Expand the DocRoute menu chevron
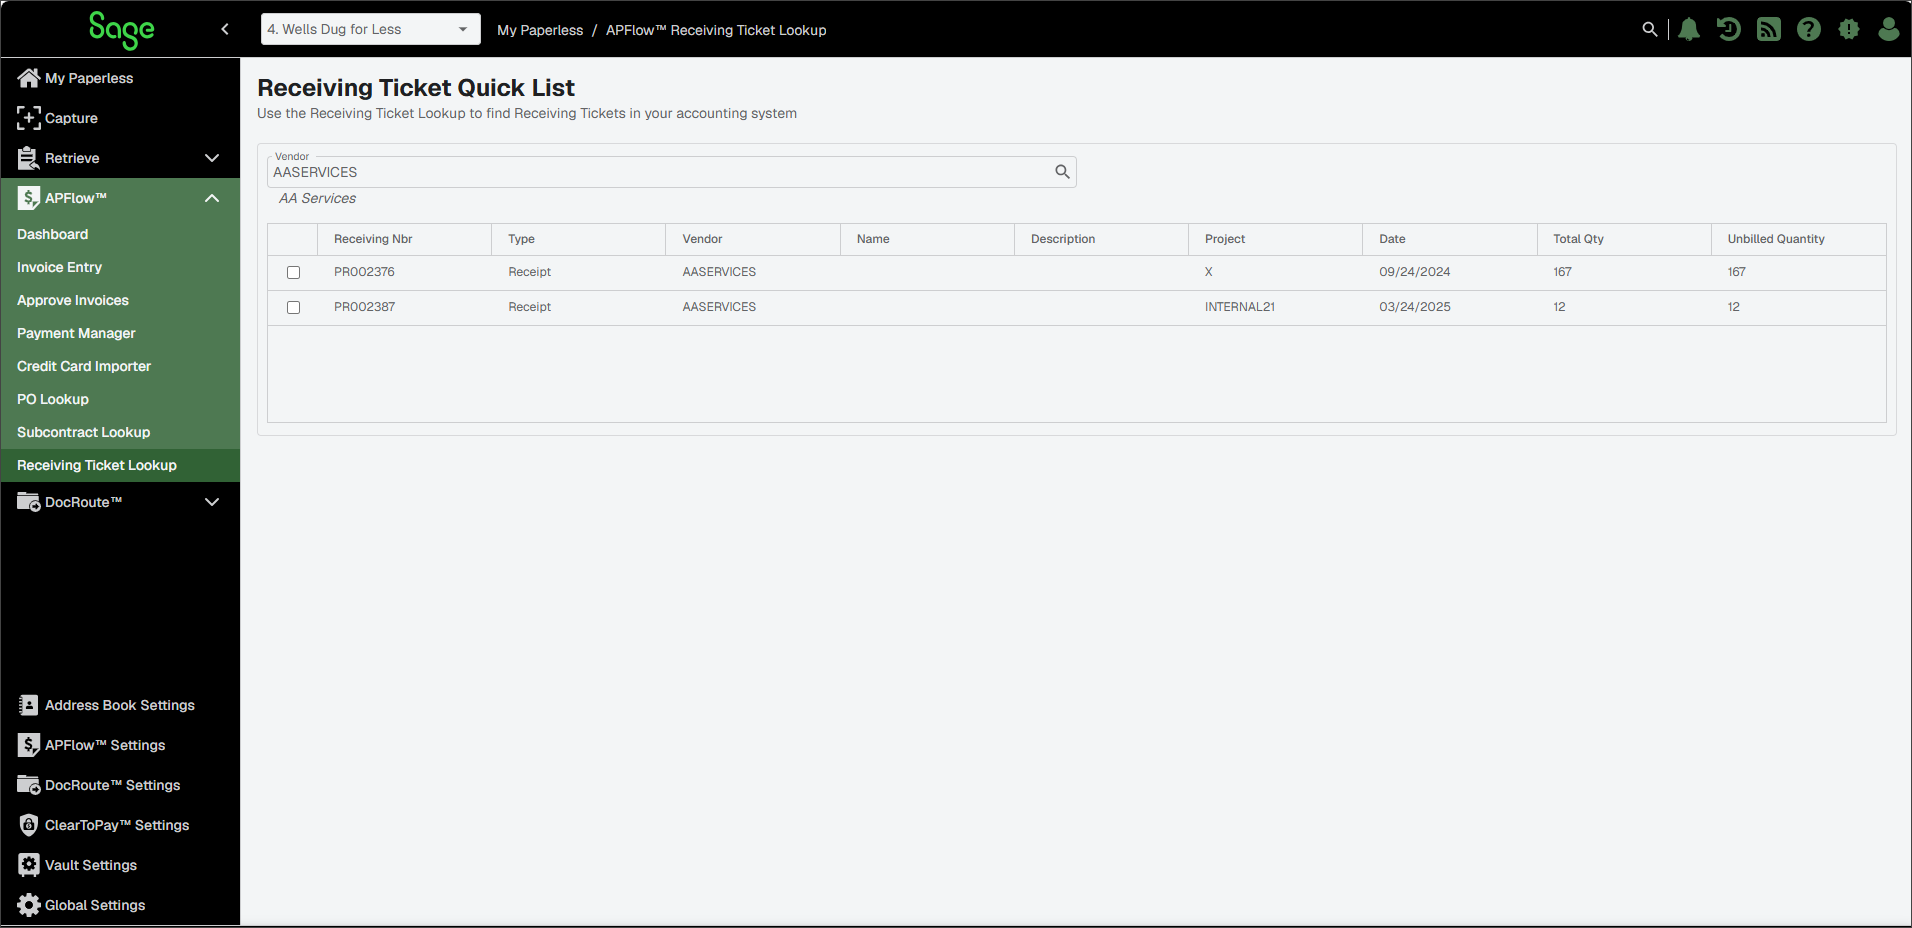 pyautogui.click(x=212, y=502)
